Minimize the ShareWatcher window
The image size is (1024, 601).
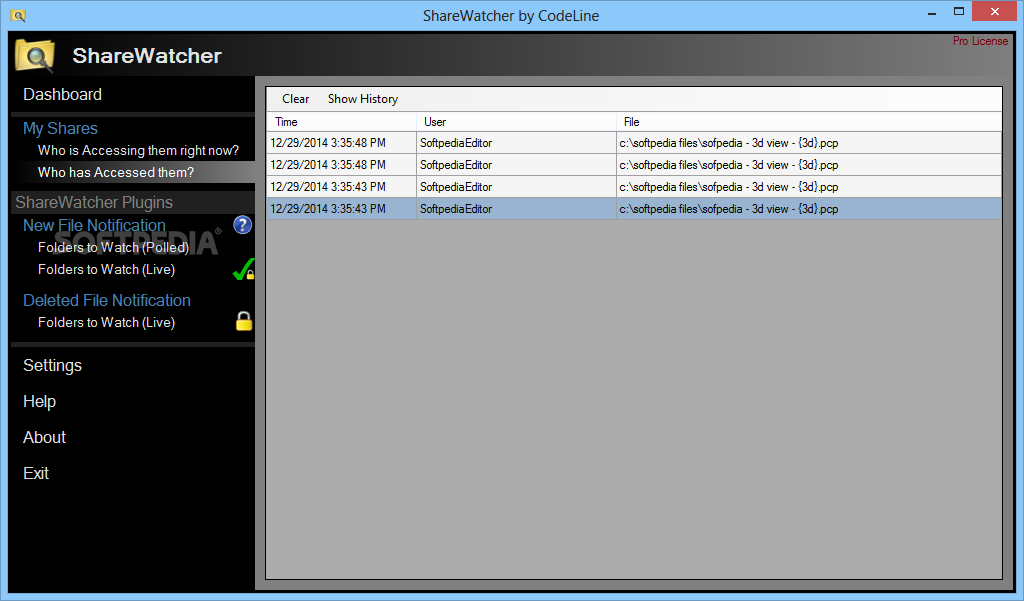932,12
